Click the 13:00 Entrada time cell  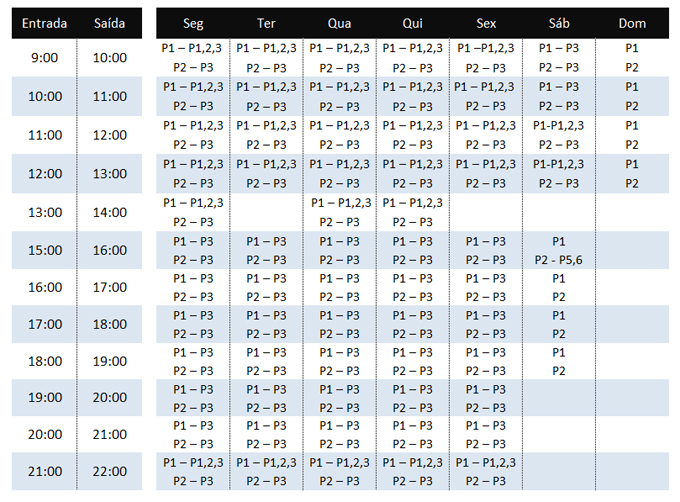click(44, 212)
